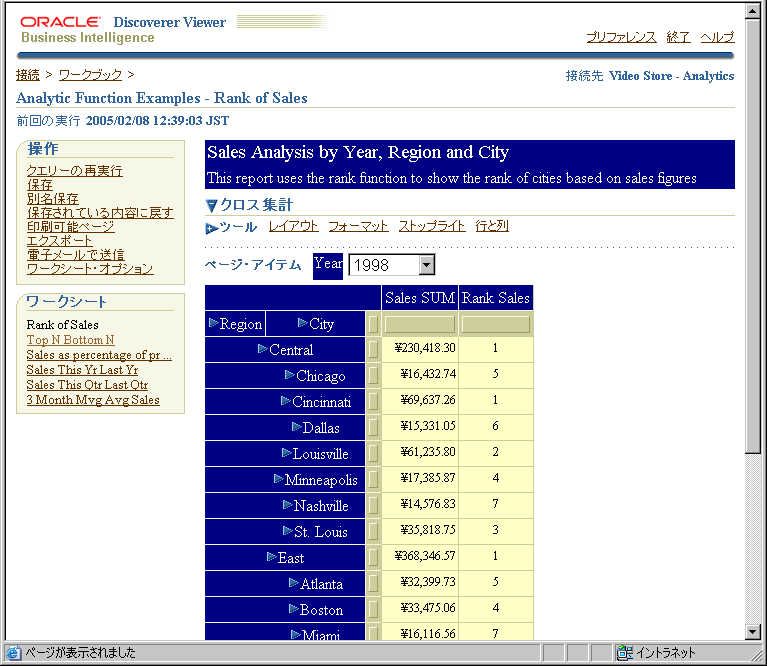Click the Internet Explorer page icon in status bar
The width and height of the screenshot is (767, 666).
[x=13, y=652]
